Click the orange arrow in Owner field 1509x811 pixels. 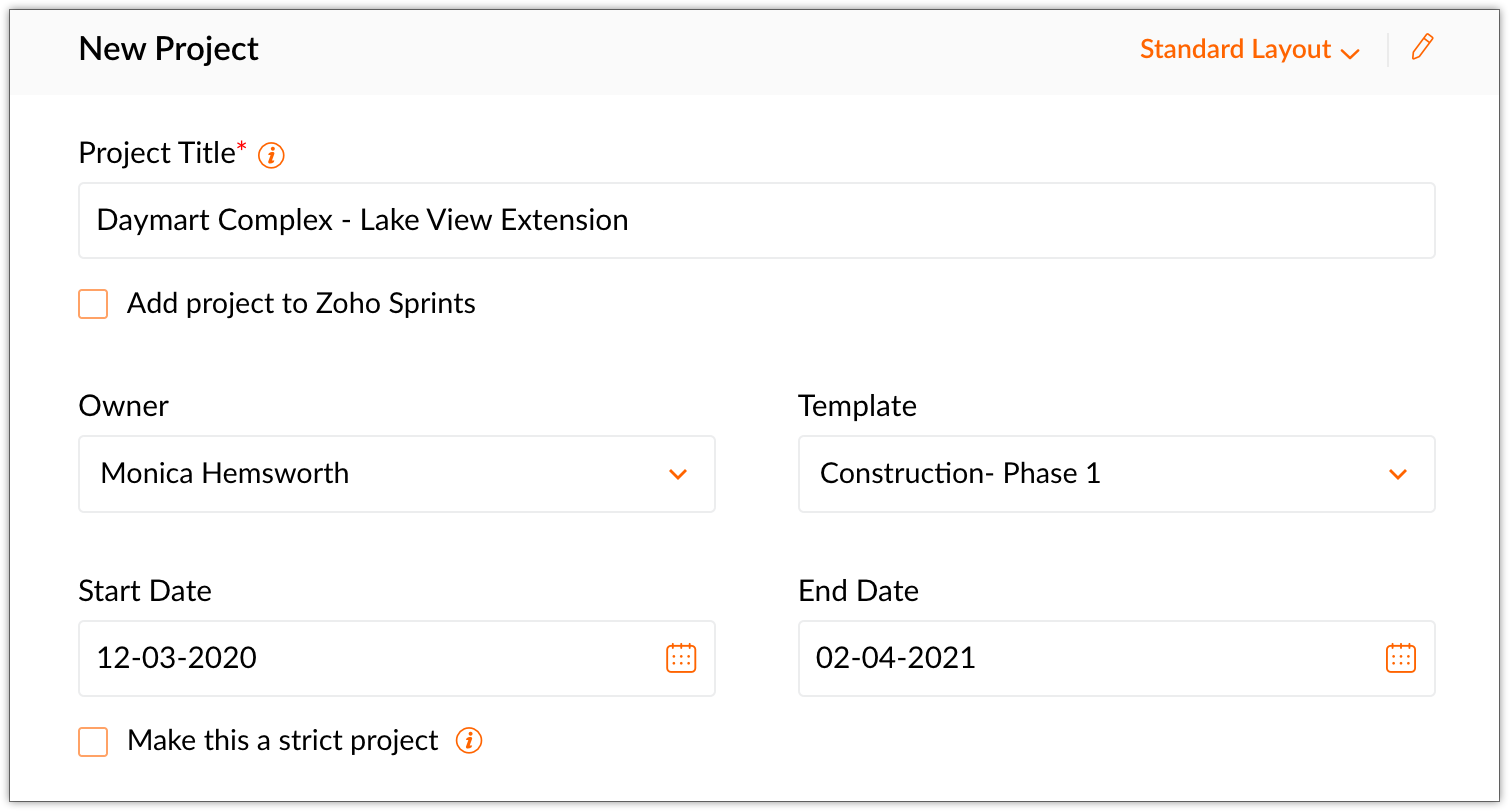(x=678, y=474)
